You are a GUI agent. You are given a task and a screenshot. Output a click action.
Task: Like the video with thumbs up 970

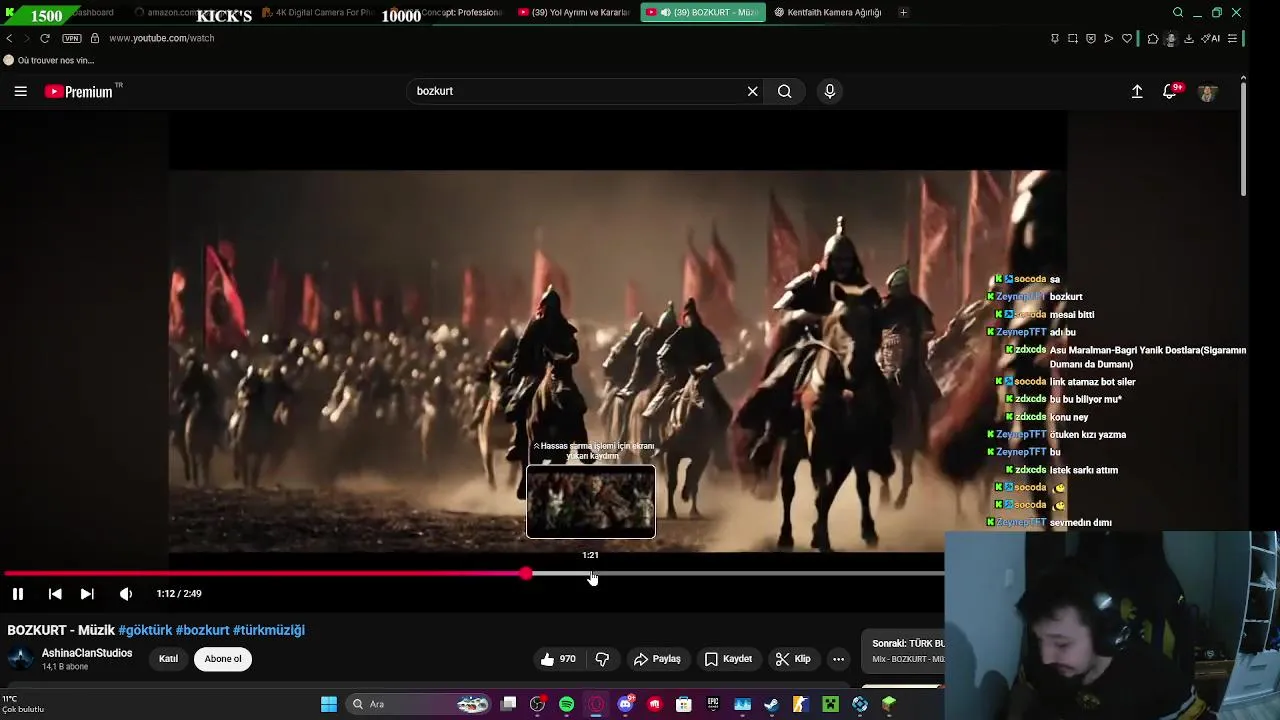[558, 659]
